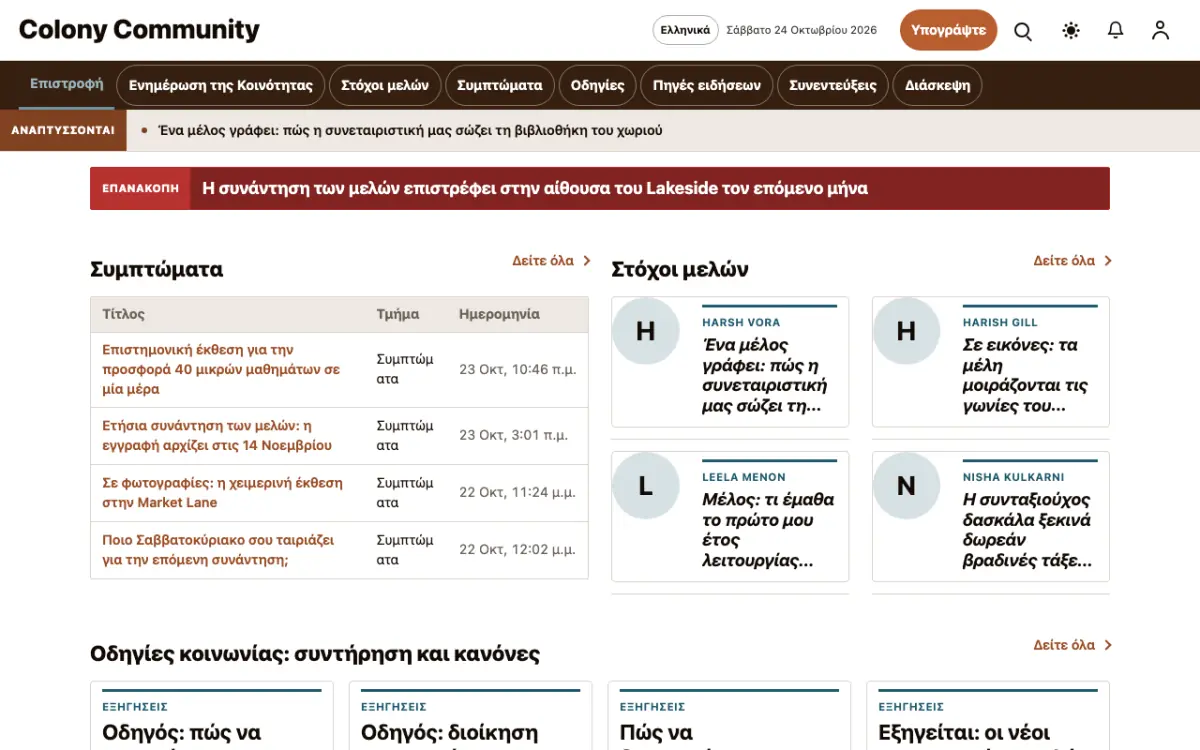Open article Ετήσια συνάντηση των μελών
Image resolution: width=1200 pixels, height=750 pixels.
(x=217, y=436)
